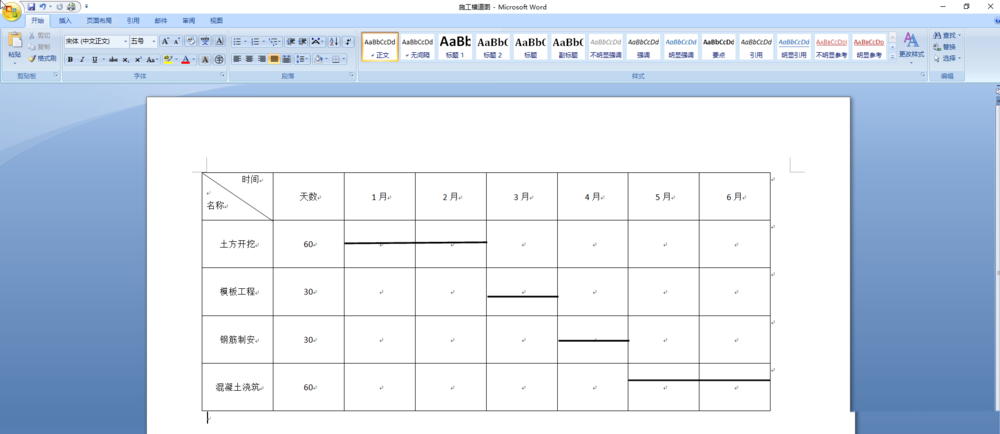This screenshot has height=434, width=1000.
Task: Activate 格式刷 format painter
Action: tap(42, 58)
